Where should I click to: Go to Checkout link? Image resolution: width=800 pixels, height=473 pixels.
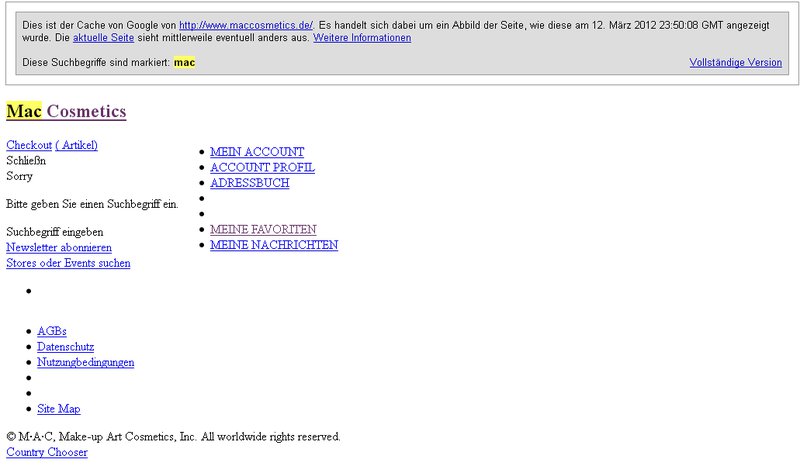(x=29, y=145)
